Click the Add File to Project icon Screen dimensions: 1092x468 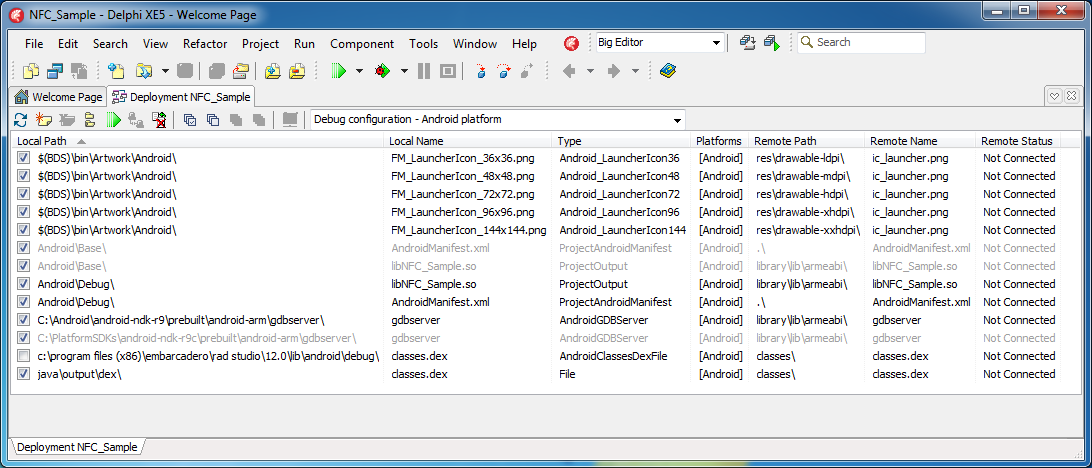tap(273, 71)
